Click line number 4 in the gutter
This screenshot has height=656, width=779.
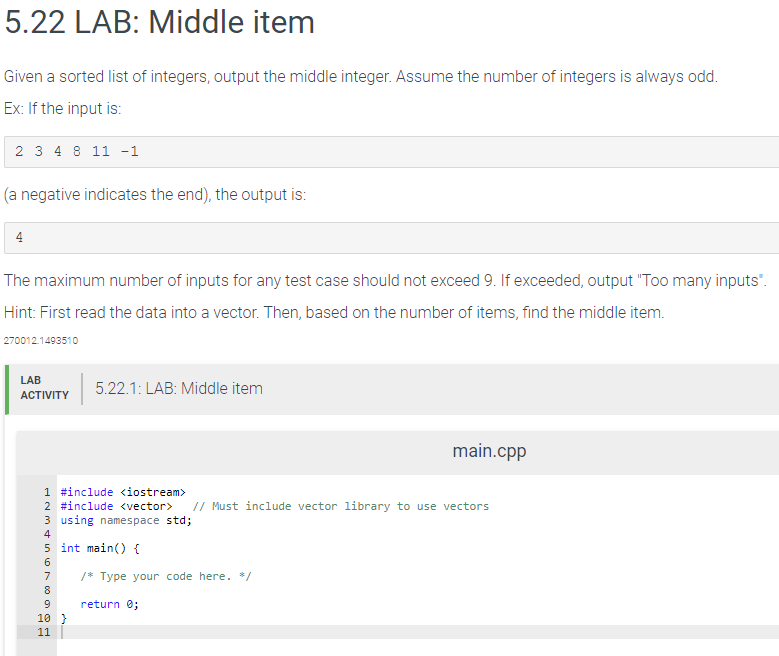pyautogui.click(x=47, y=534)
